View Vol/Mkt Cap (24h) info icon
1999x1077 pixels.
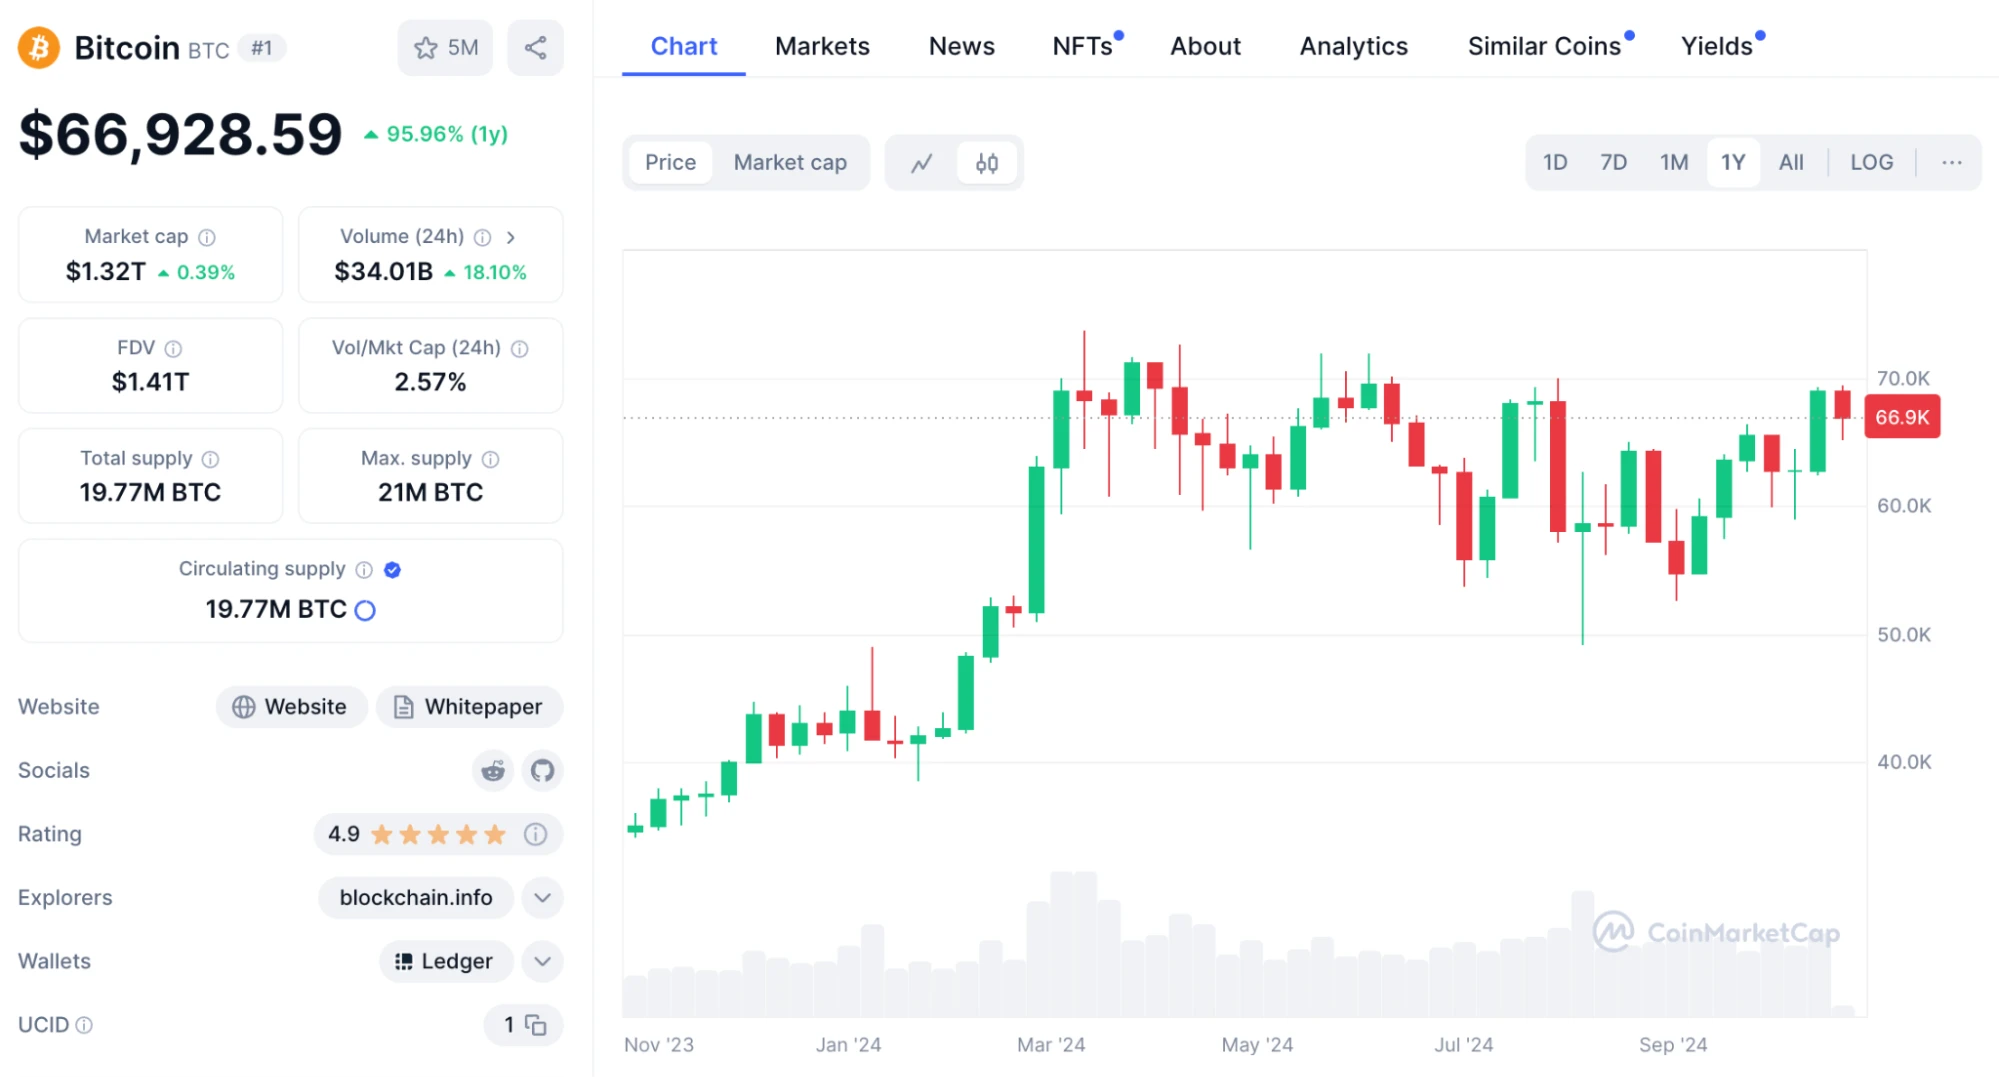point(519,348)
